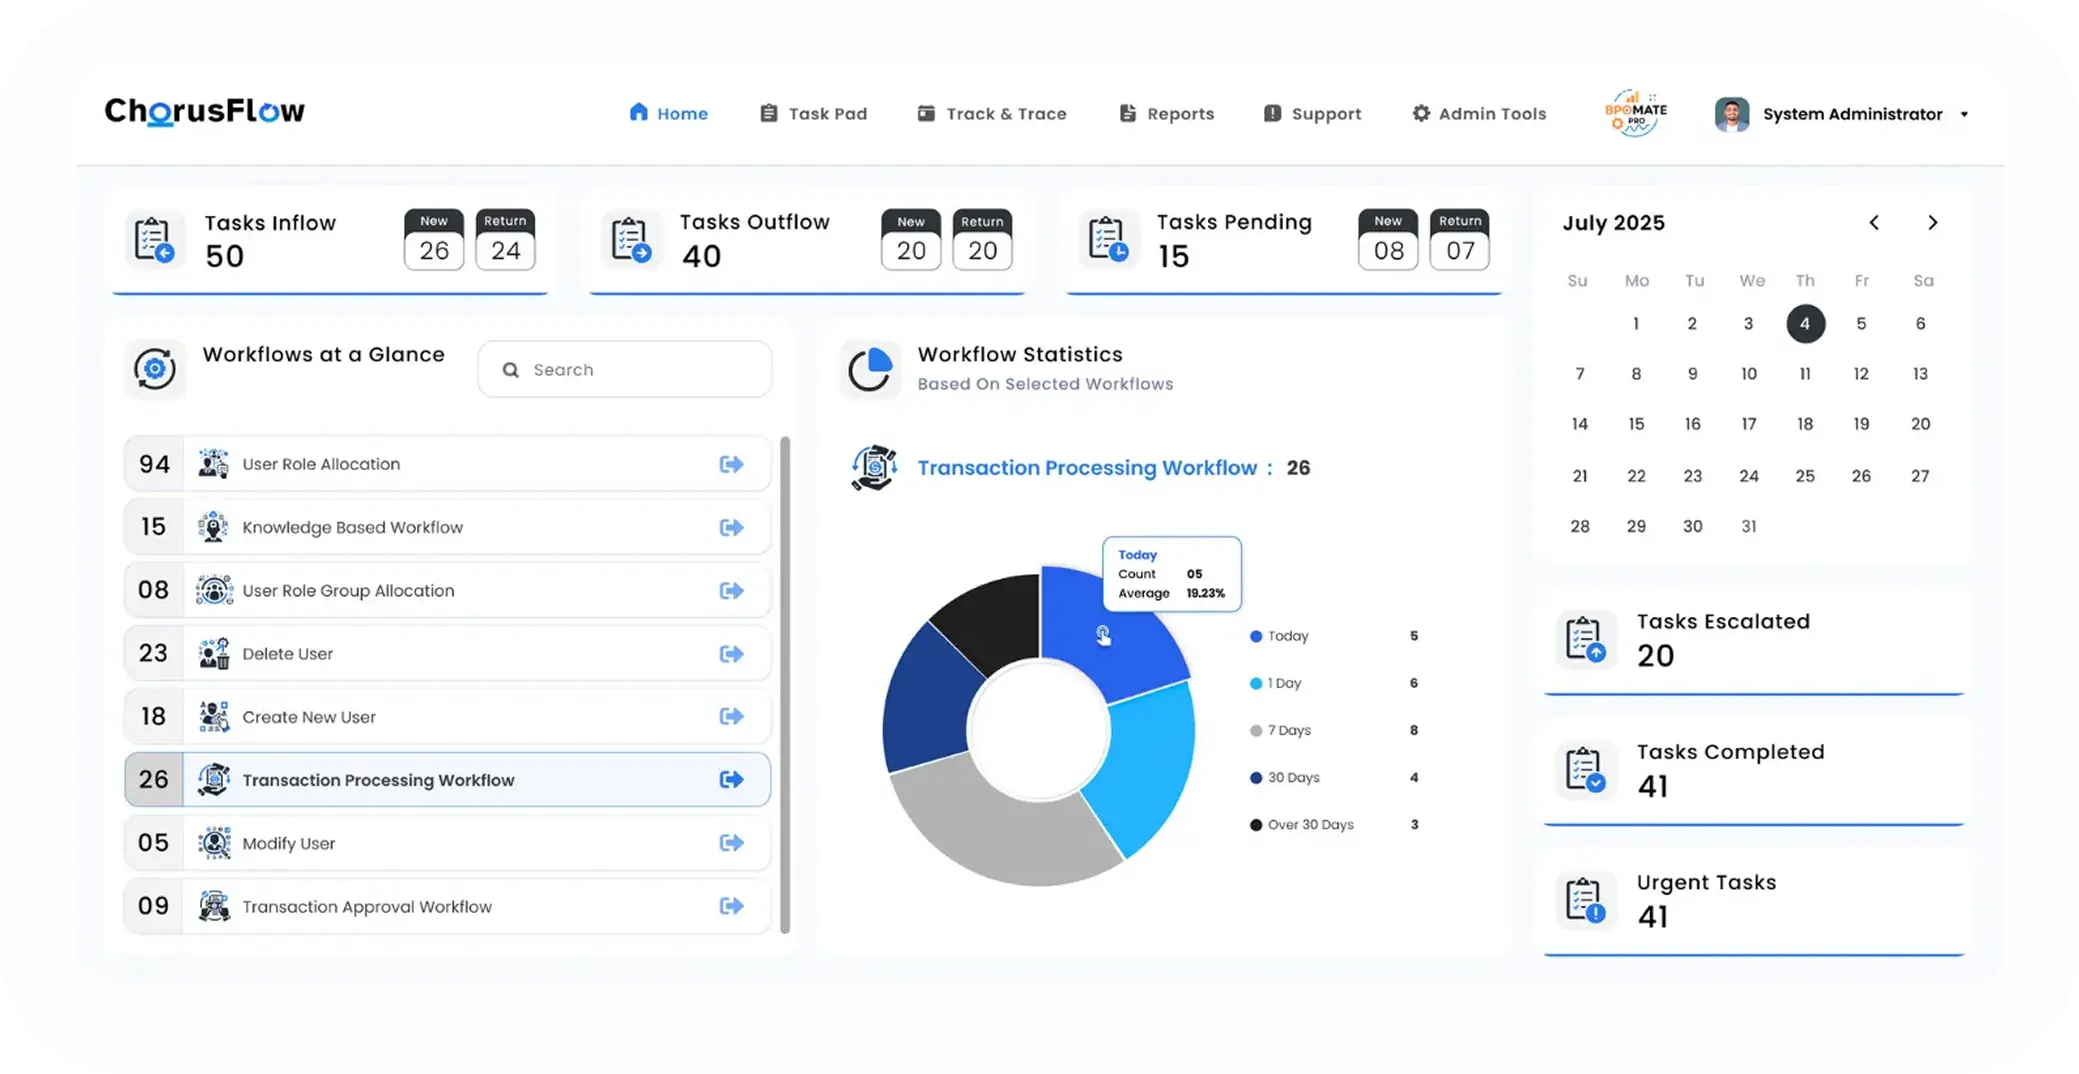Click the 1 Day legend color dot
Image resolution: width=2079 pixels, height=1074 pixels.
1256,683
